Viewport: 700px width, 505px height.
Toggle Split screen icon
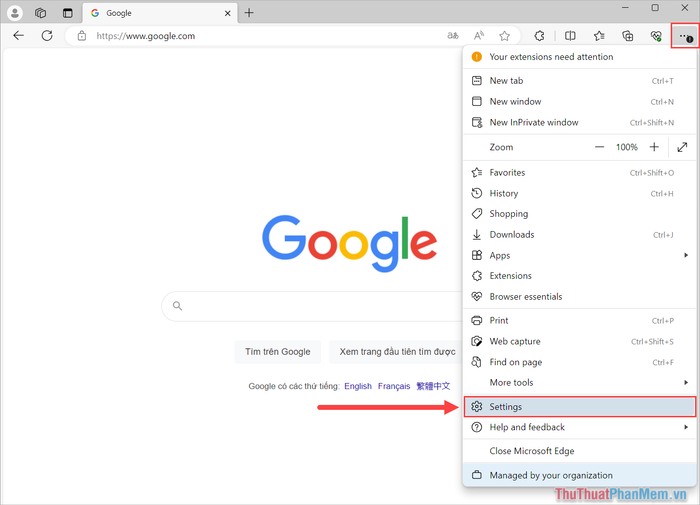click(570, 36)
